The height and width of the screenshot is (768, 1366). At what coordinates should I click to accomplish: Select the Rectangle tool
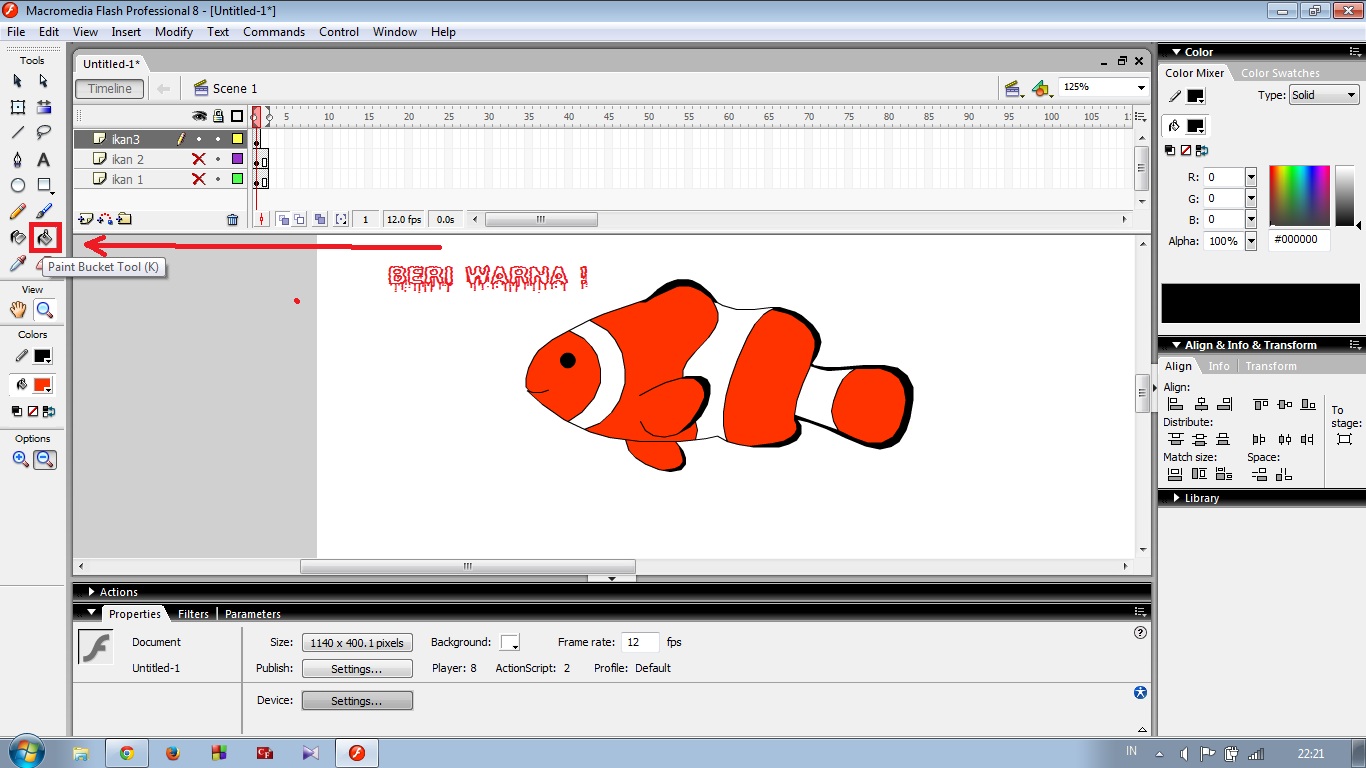coord(44,185)
